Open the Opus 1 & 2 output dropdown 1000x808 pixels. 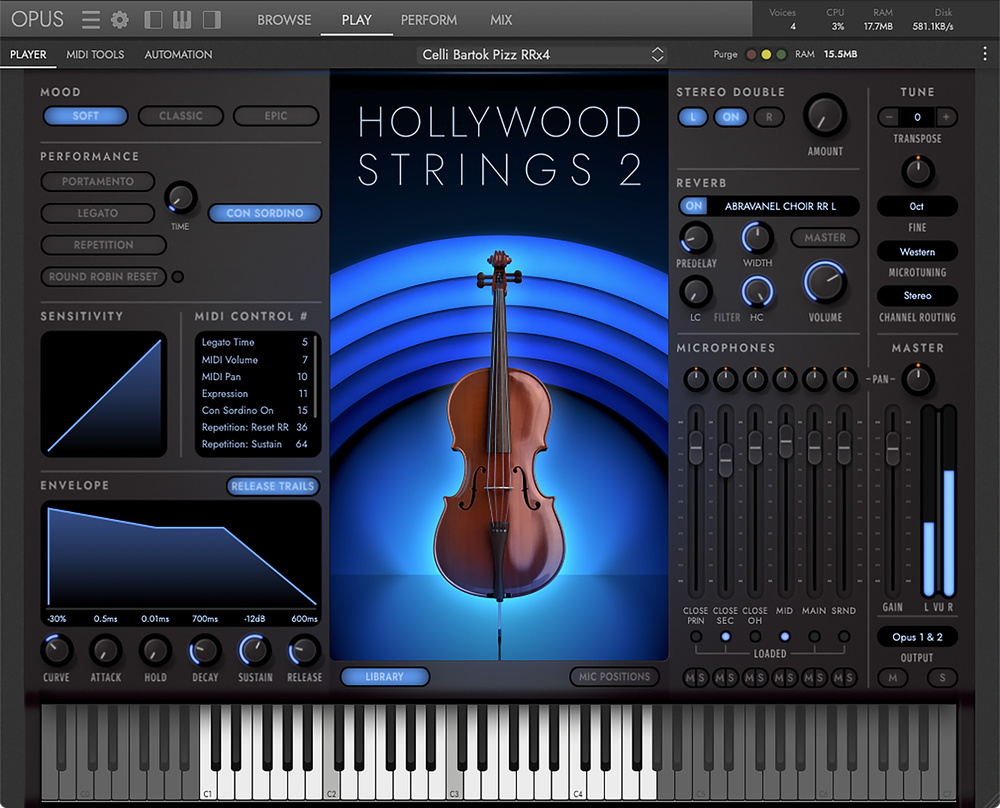pos(917,637)
